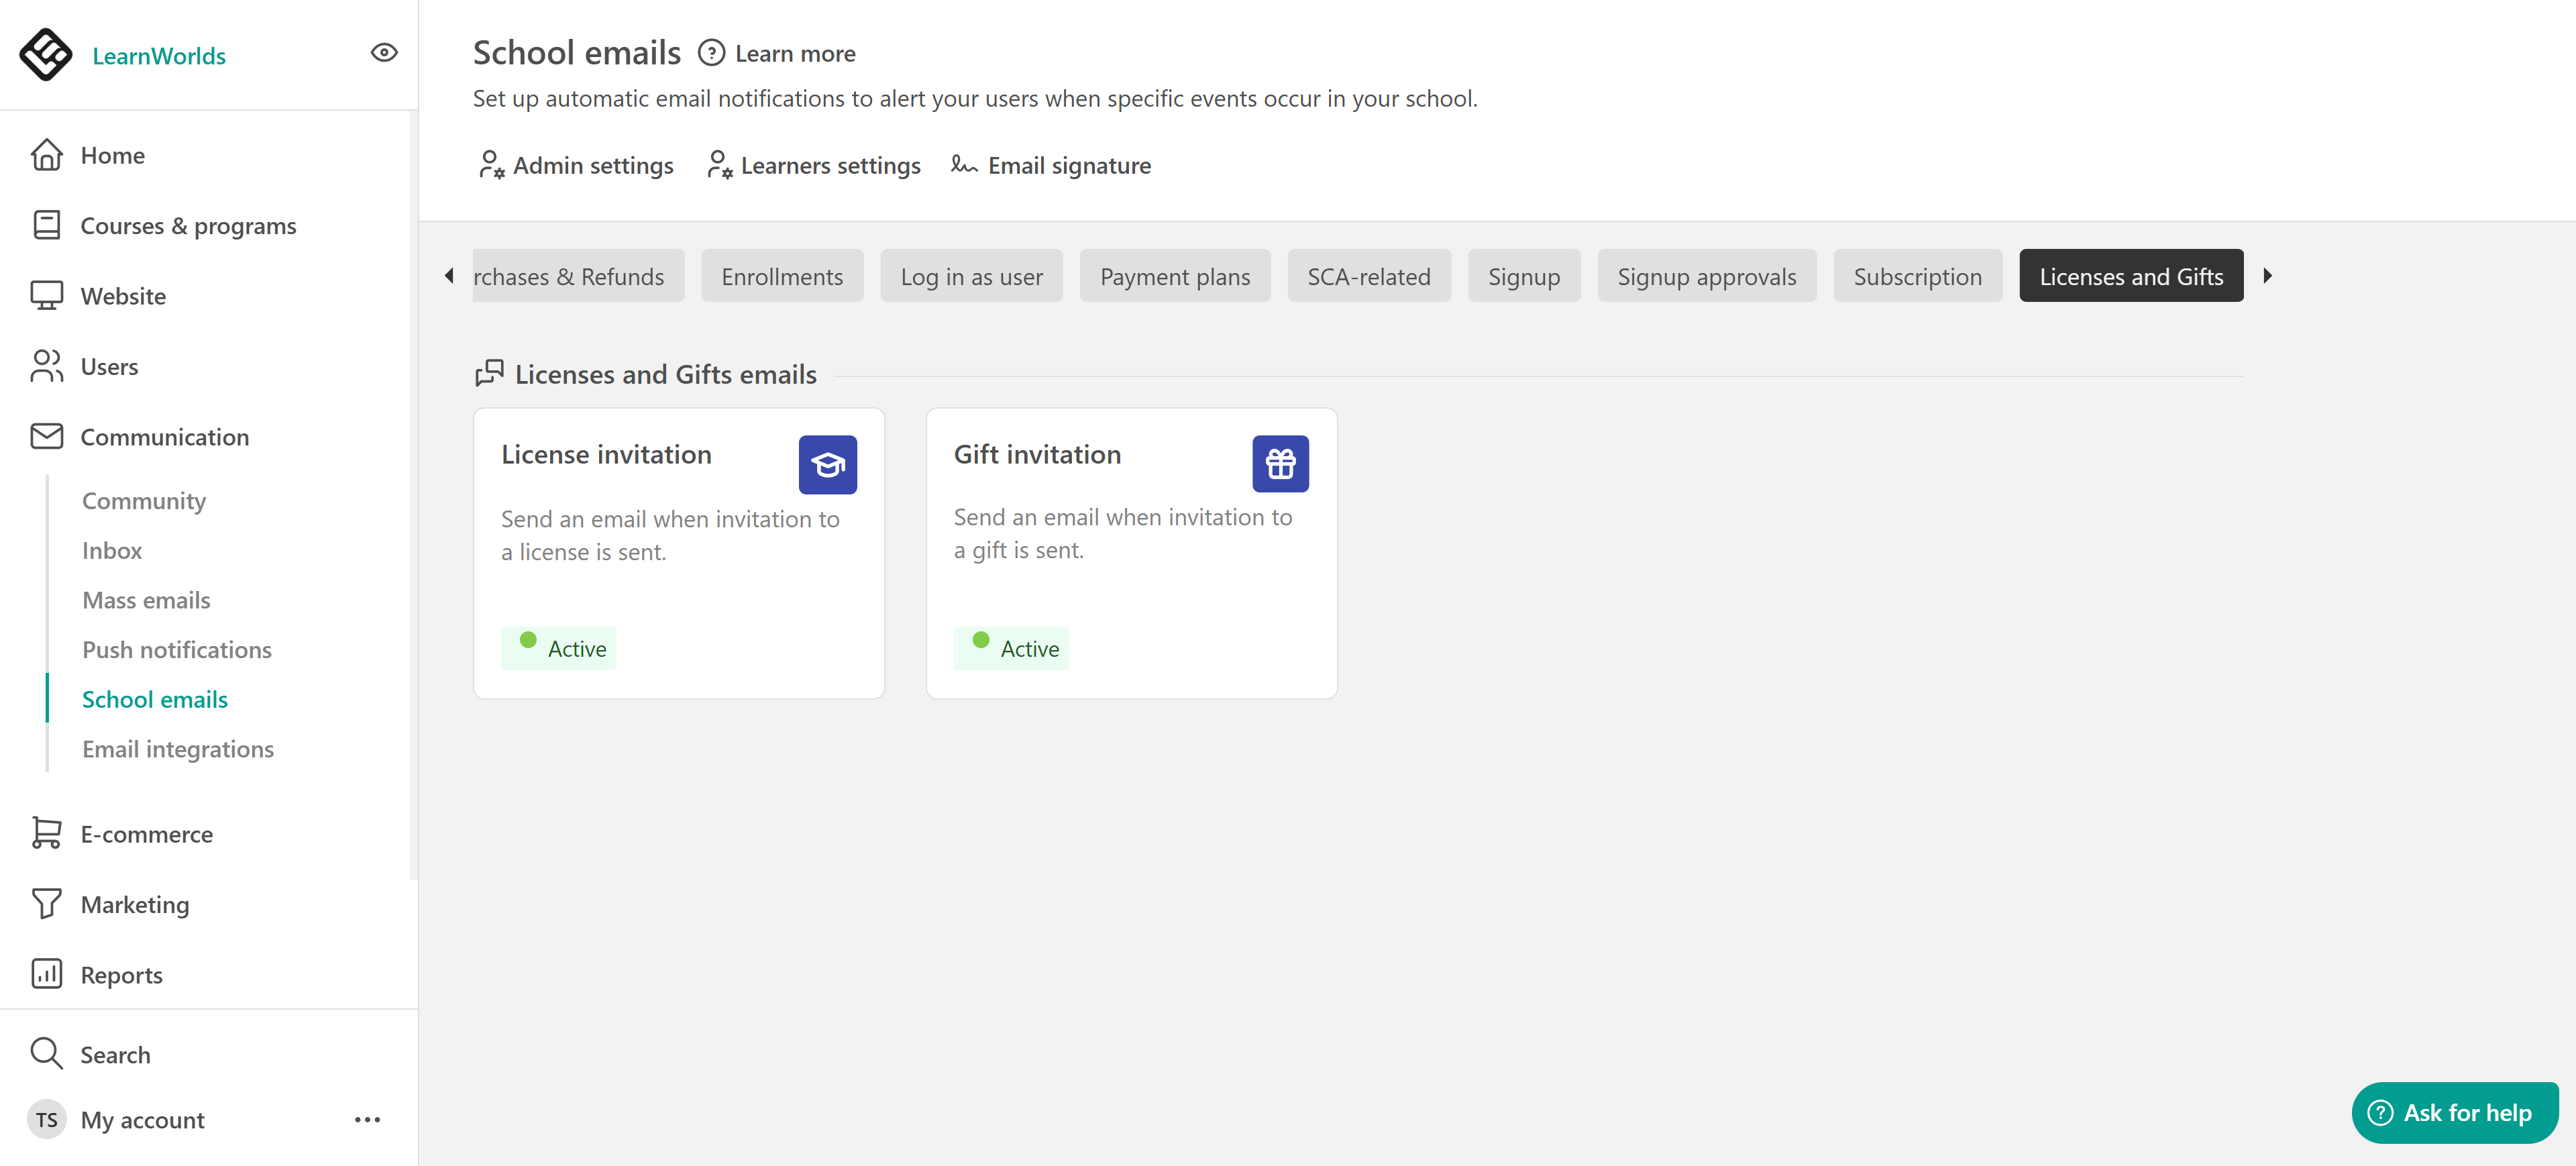Open the Reports chart icon
The width and height of the screenshot is (2576, 1166).
coord(46,974)
